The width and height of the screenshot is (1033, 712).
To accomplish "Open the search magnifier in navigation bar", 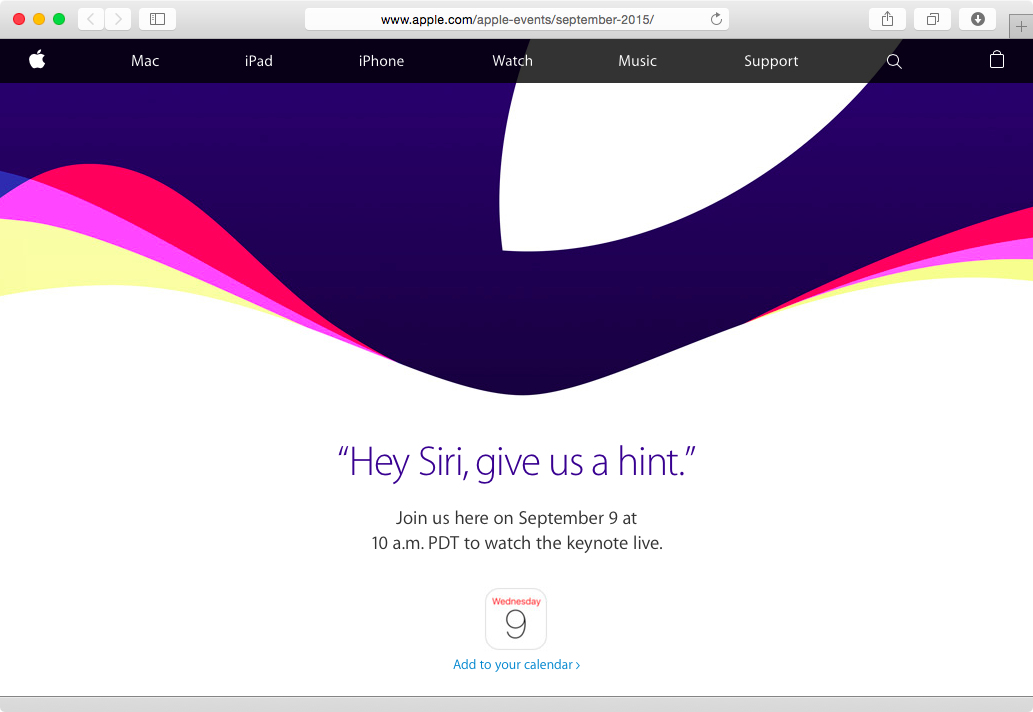I will tap(894, 61).
